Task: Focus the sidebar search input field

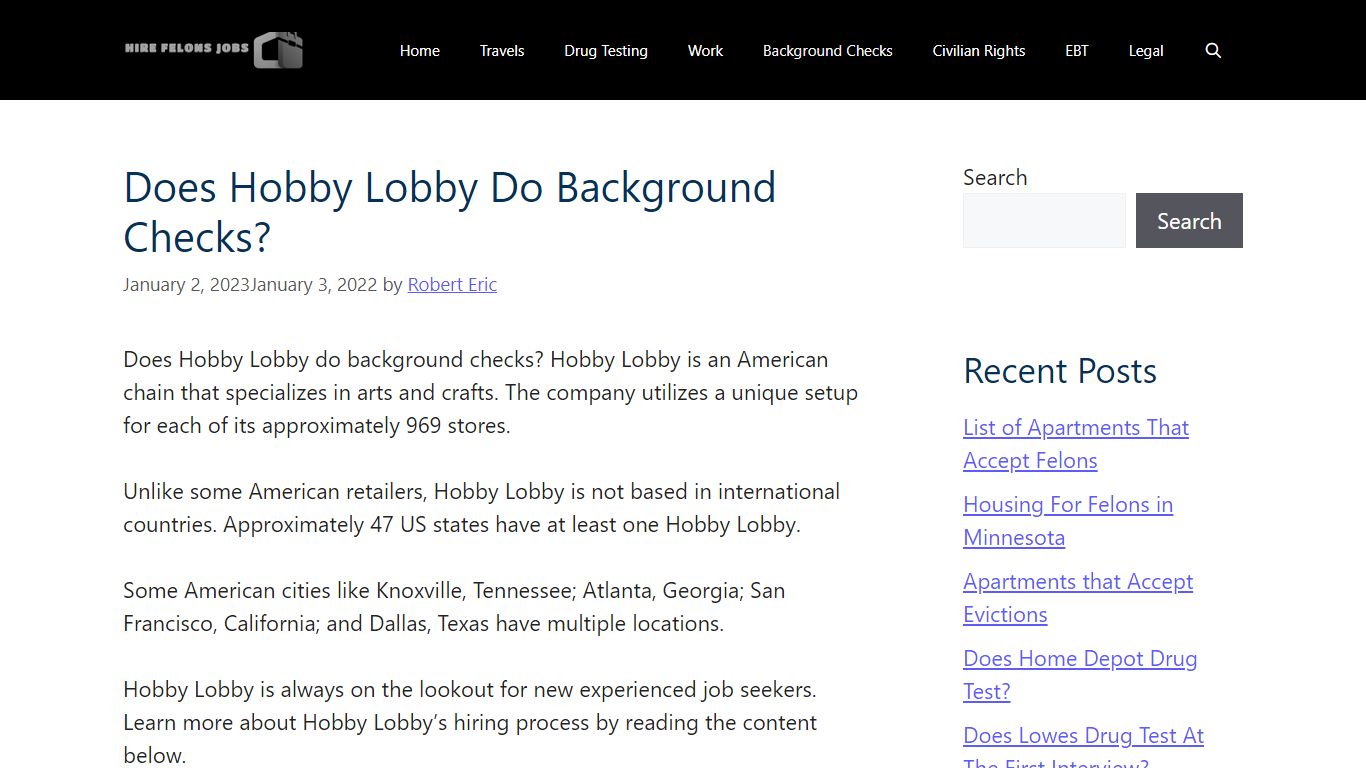Action: click(x=1044, y=221)
